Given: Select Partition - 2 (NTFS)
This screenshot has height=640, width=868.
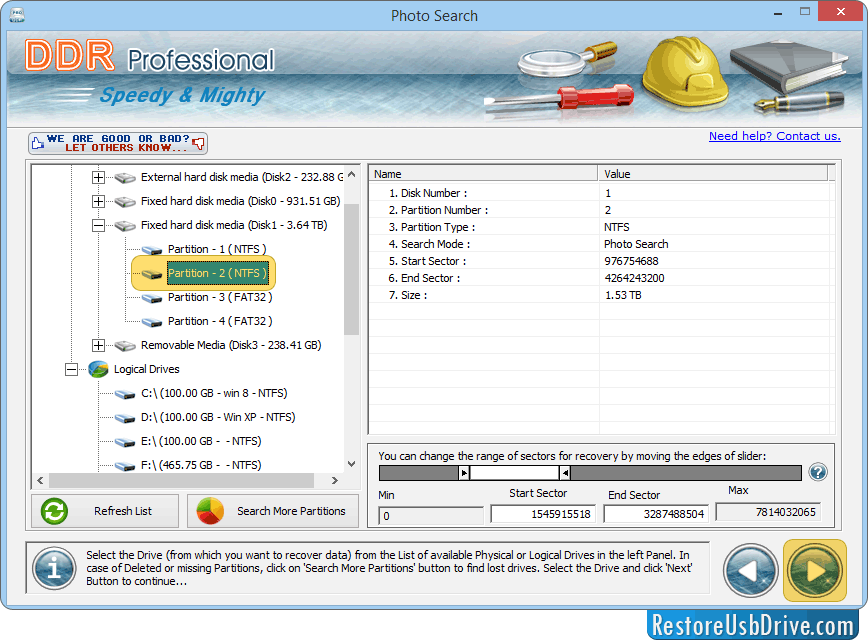Looking at the screenshot, I should (217, 273).
